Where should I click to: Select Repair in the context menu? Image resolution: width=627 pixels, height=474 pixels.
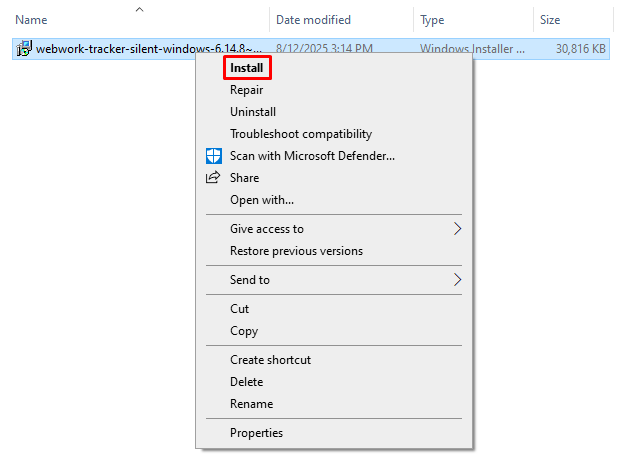pyautogui.click(x=246, y=90)
